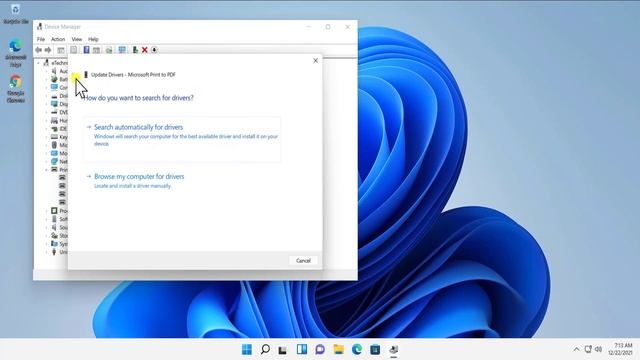The width and height of the screenshot is (640, 360).
Task: Expand the Batteries tree node arrow
Action: 47,79
